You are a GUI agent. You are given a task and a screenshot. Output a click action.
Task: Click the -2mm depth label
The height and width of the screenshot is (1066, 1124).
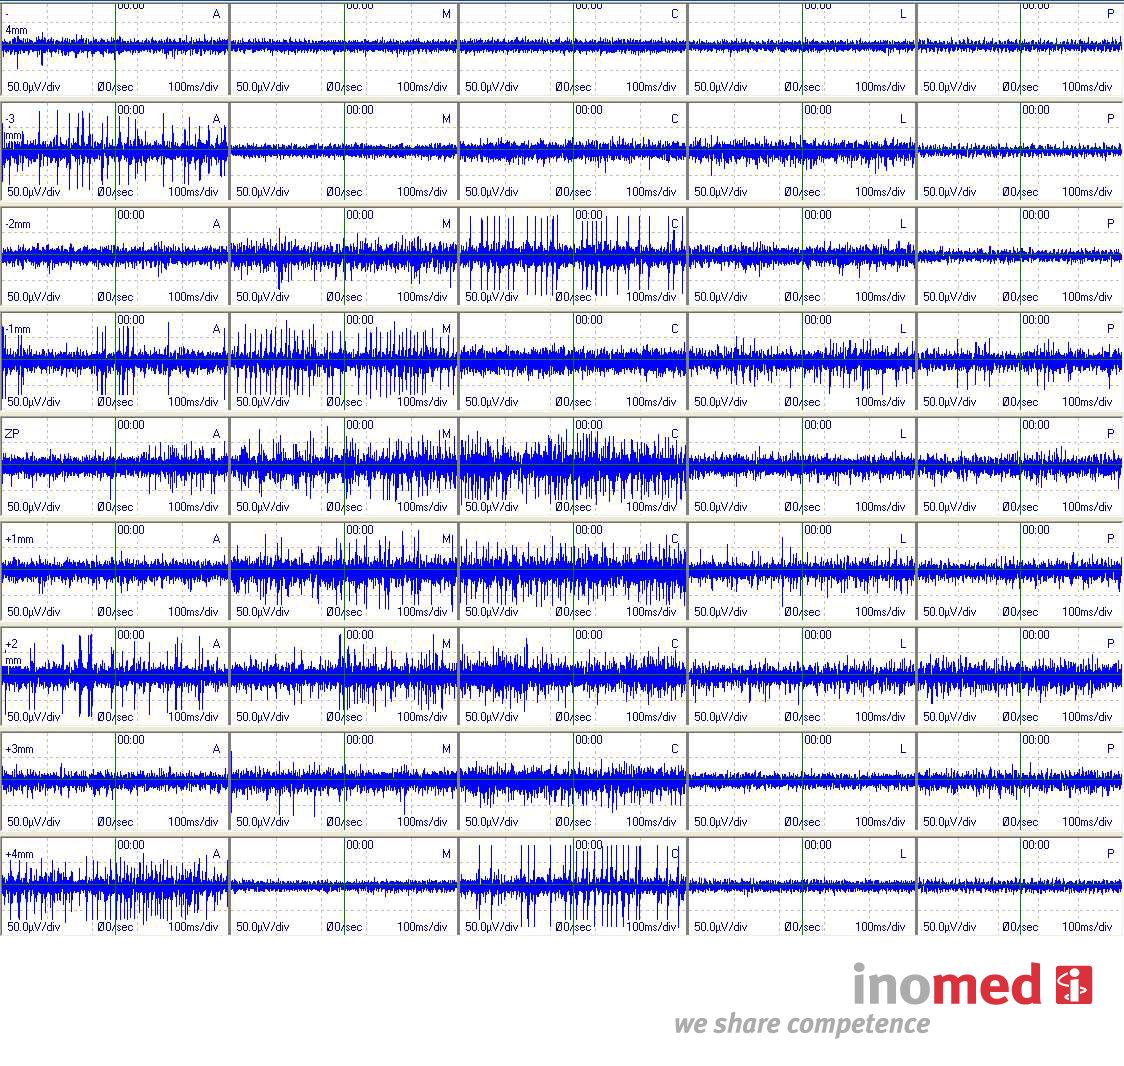[x=18, y=224]
